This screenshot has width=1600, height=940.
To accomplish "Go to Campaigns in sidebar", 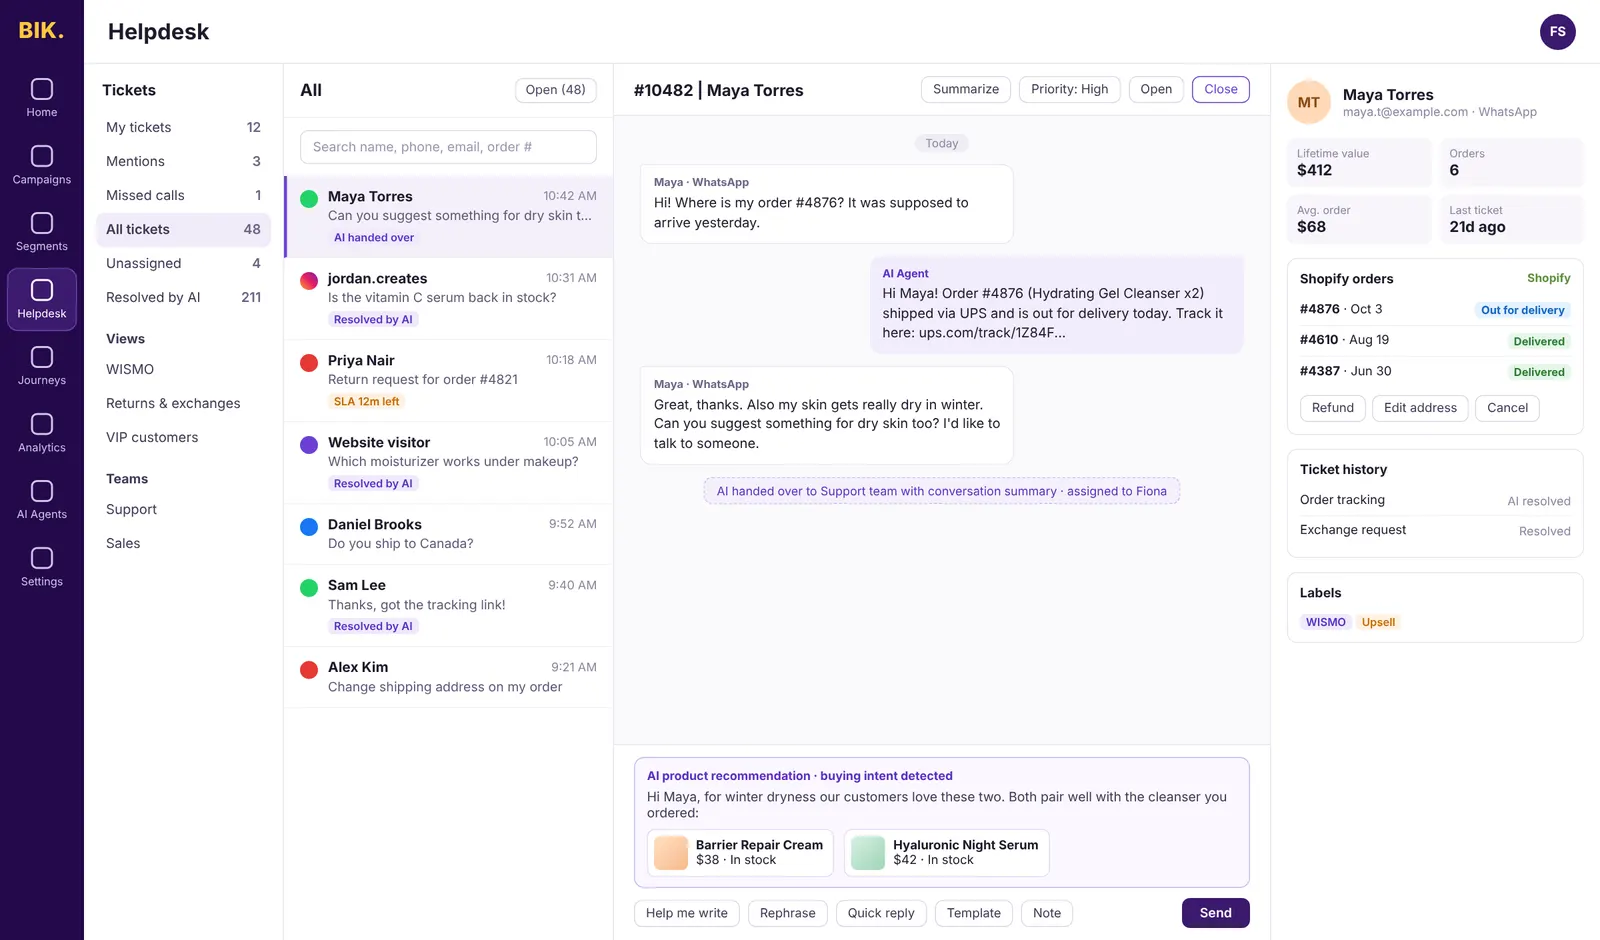I will 42,166.
